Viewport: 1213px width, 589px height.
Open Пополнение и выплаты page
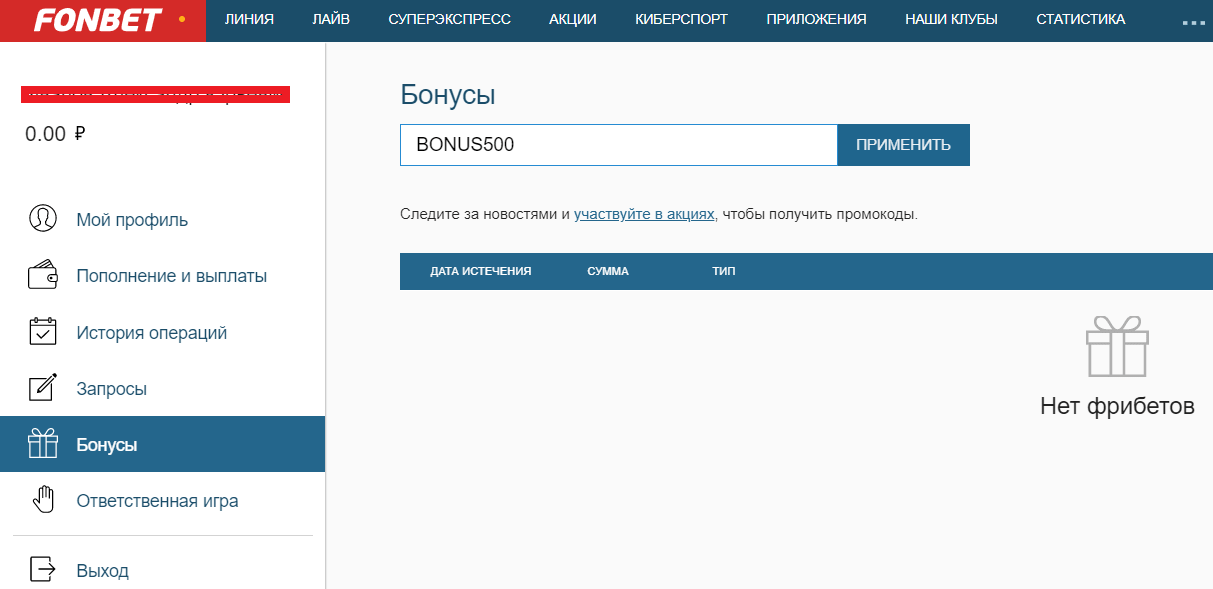(172, 276)
